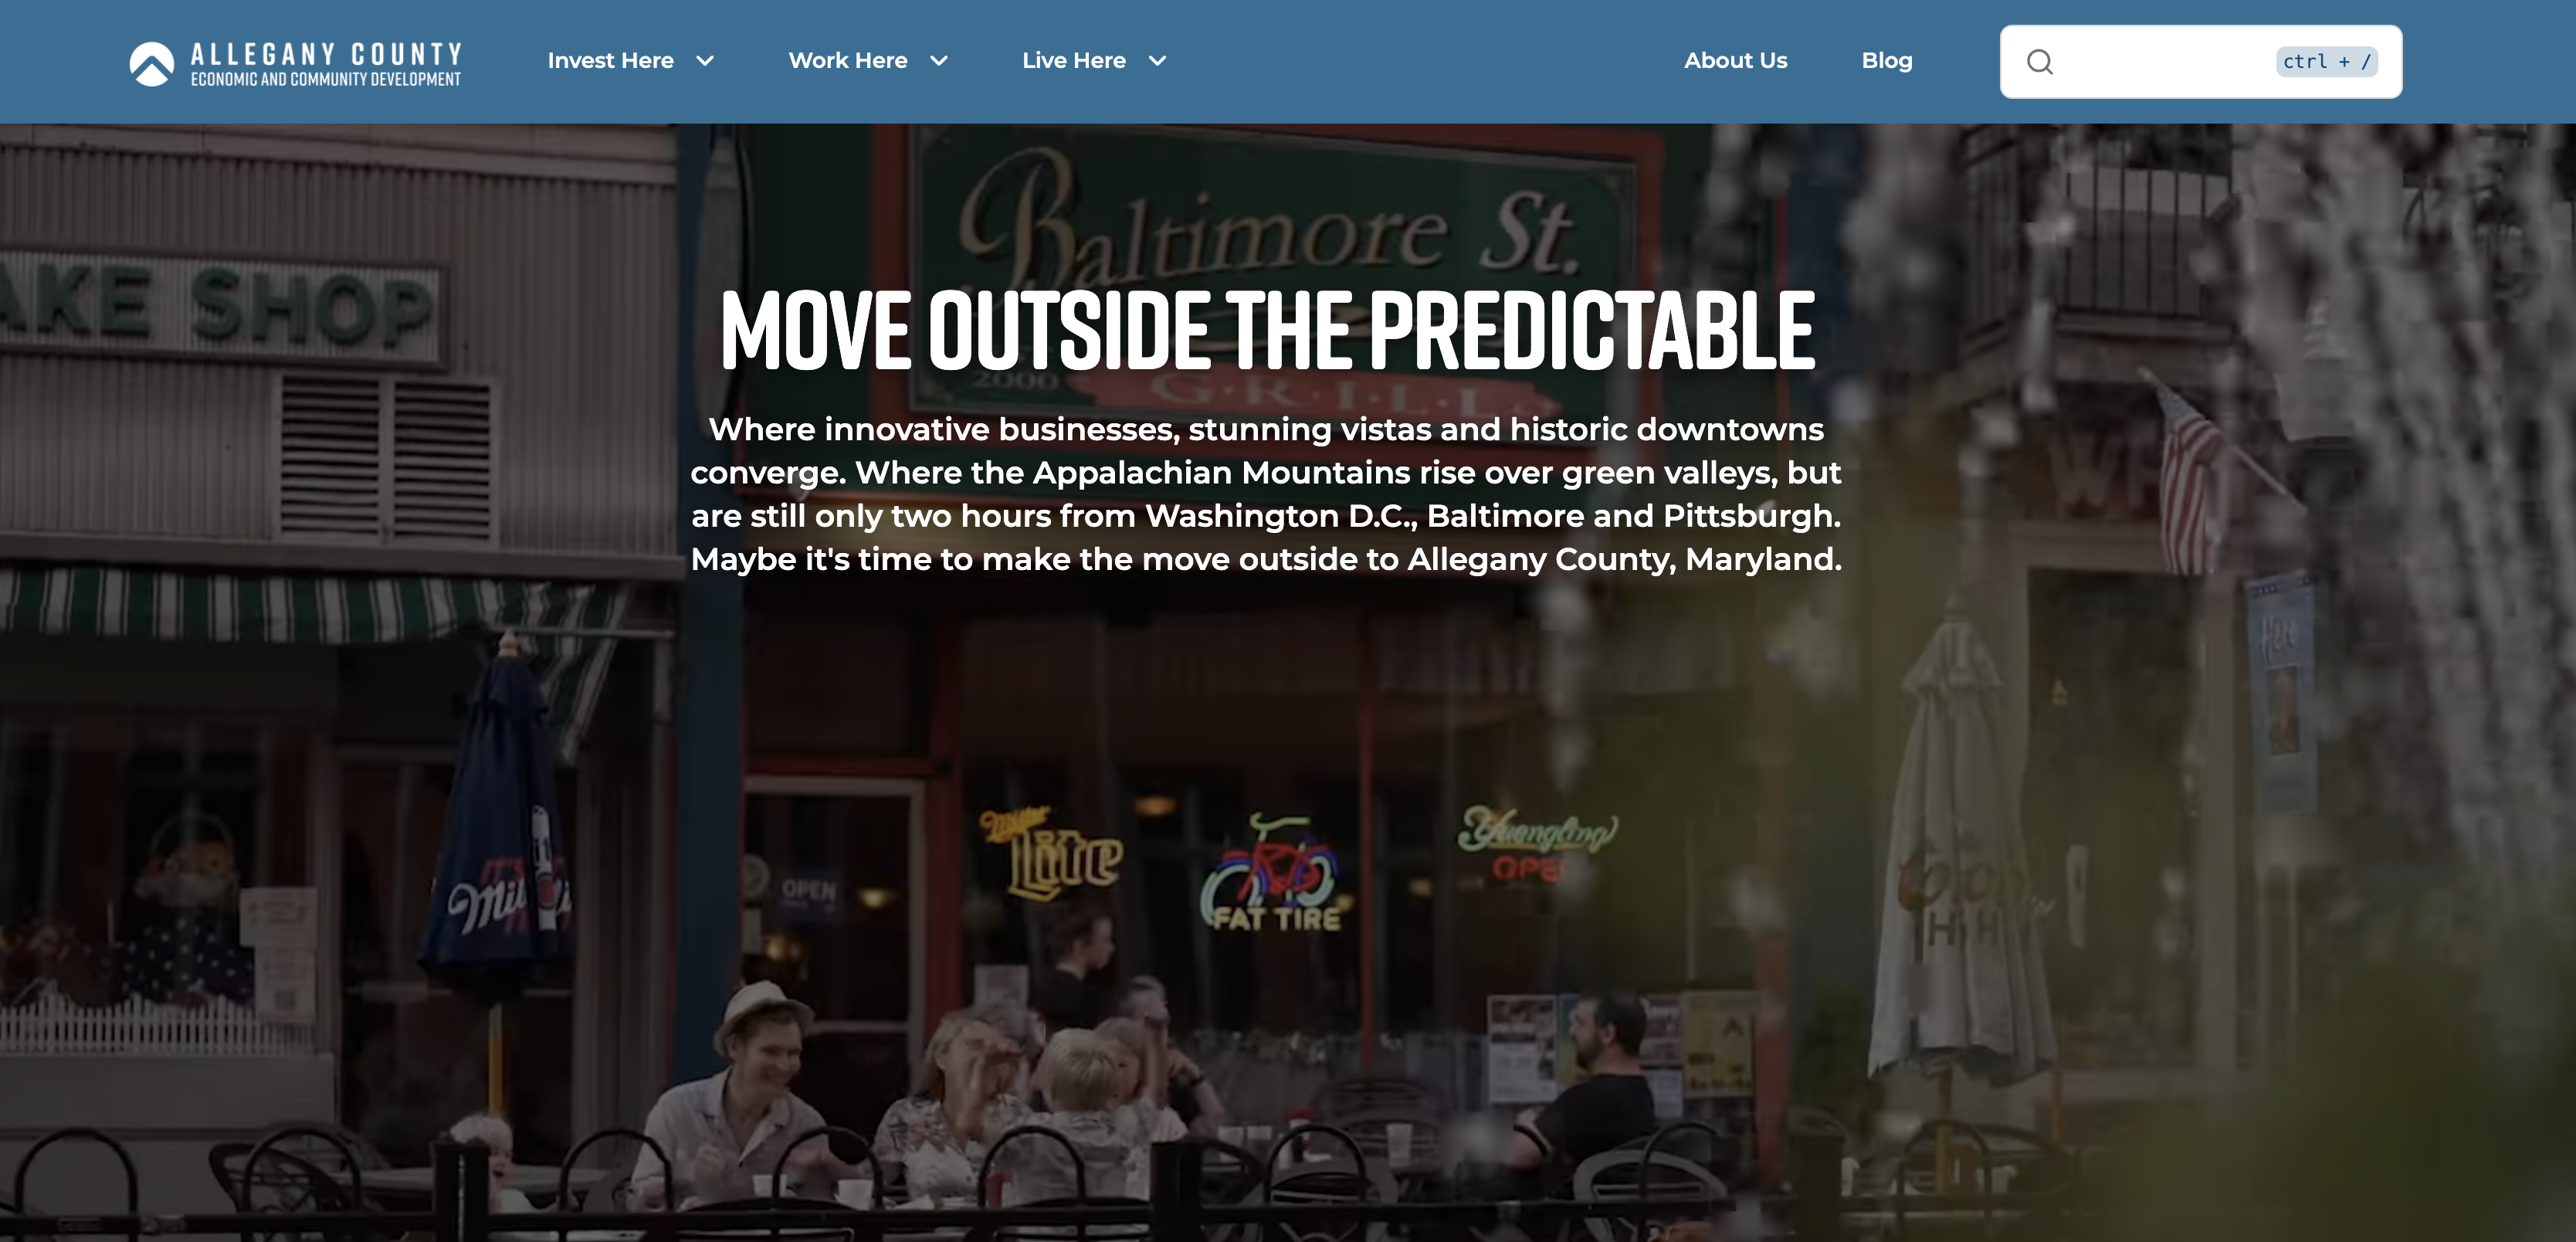Image resolution: width=2576 pixels, height=1242 pixels.
Task: Select the About Us menu item
Action: [x=1735, y=61]
